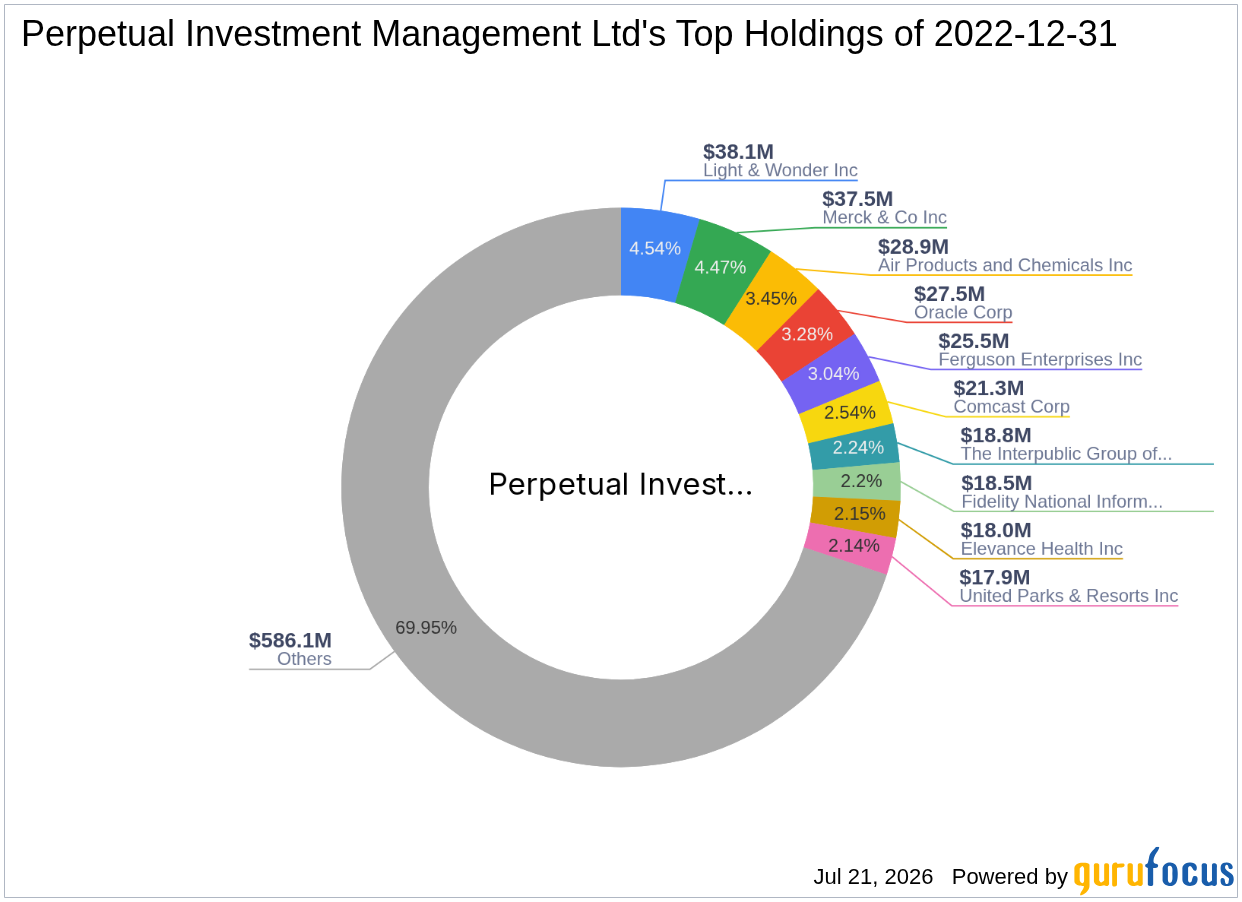
Task: Click the Fidelity National Inform... label
Action: (1062, 501)
